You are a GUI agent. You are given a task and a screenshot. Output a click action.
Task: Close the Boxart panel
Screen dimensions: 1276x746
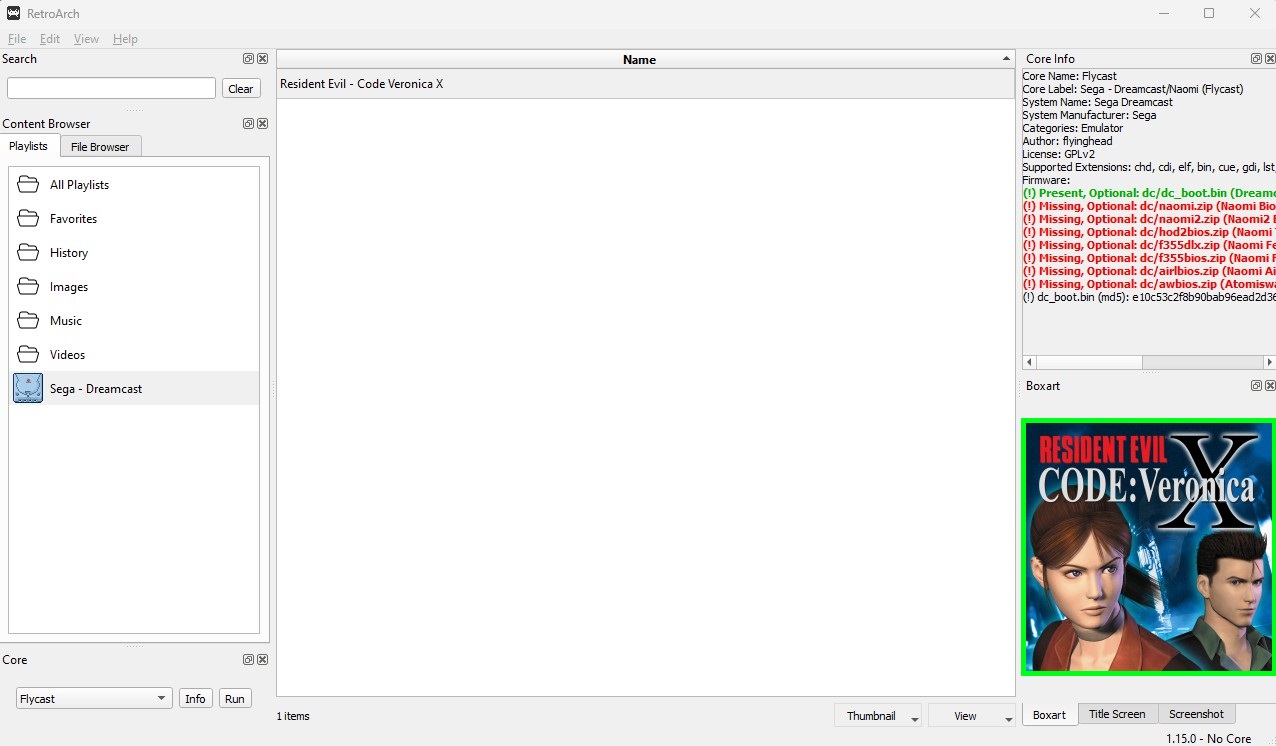pos(1270,386)
